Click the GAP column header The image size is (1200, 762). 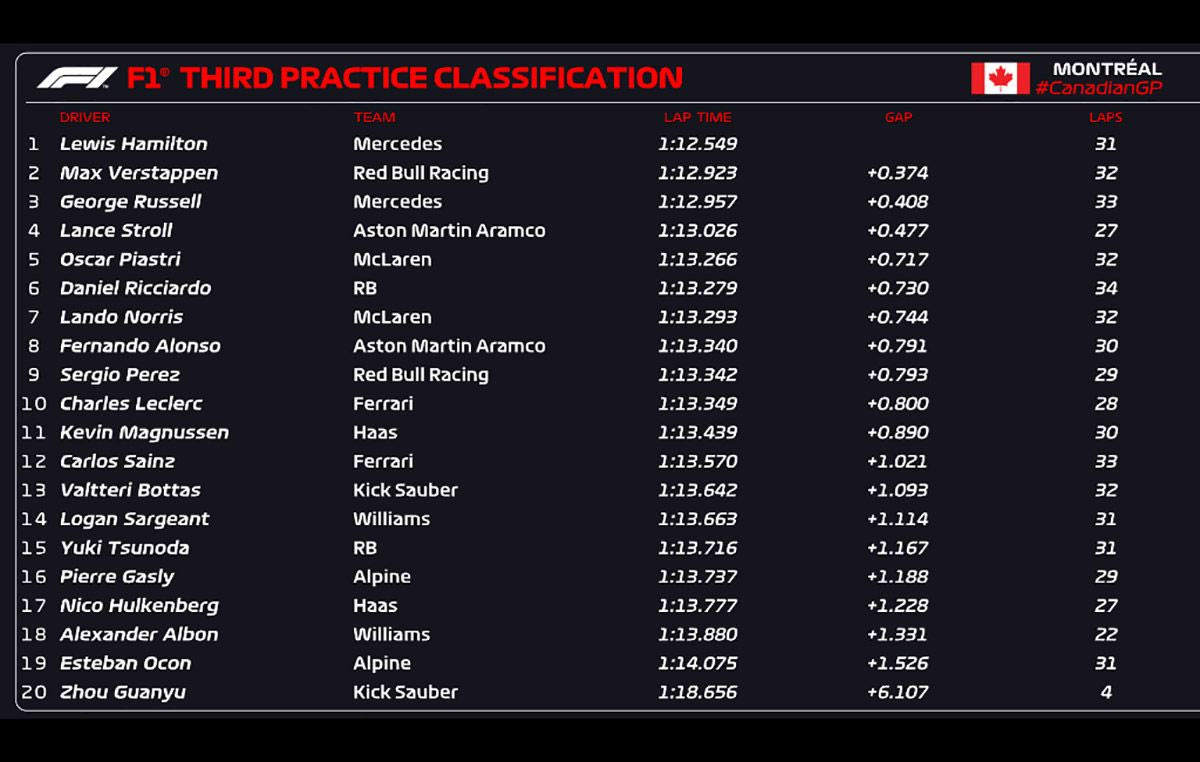[898, 118]
